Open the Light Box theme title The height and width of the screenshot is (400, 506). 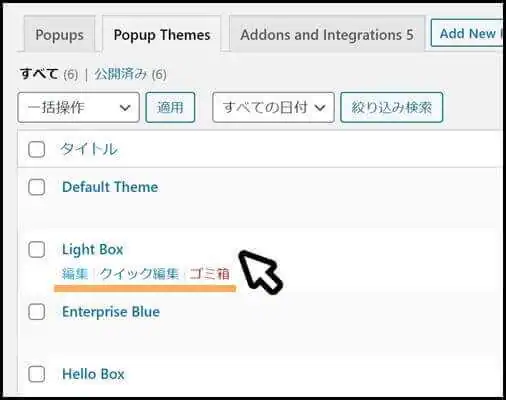point(93,249)
